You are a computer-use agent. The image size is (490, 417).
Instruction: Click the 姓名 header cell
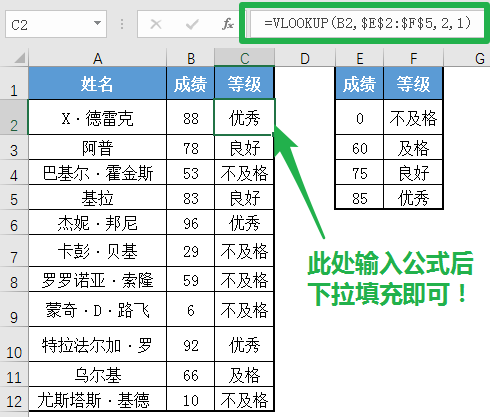pyautogui.click(x=97, y=83)
